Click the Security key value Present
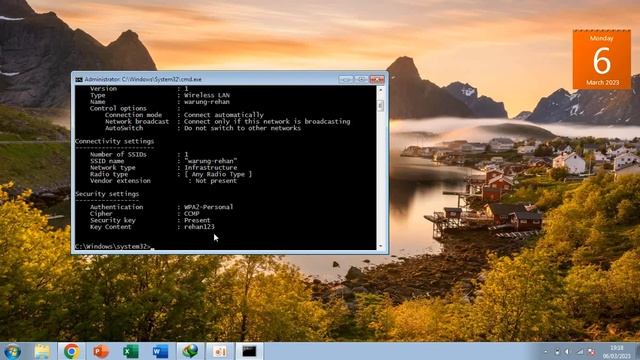The height and width of the screenshot is (360, 640). (197, 220)
